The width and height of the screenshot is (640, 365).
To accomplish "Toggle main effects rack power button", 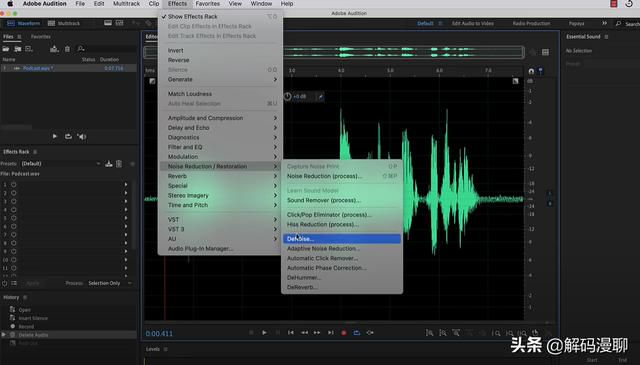I will click(x=4, y=283).
